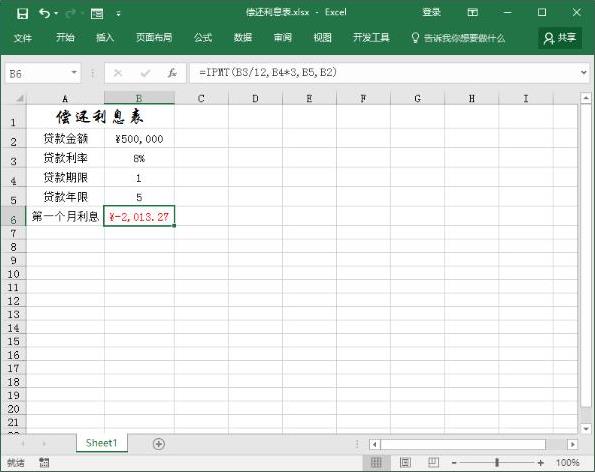595x472 pixels.
Task: Click the form icon in quick access toolbar
Action: (97, 14)
